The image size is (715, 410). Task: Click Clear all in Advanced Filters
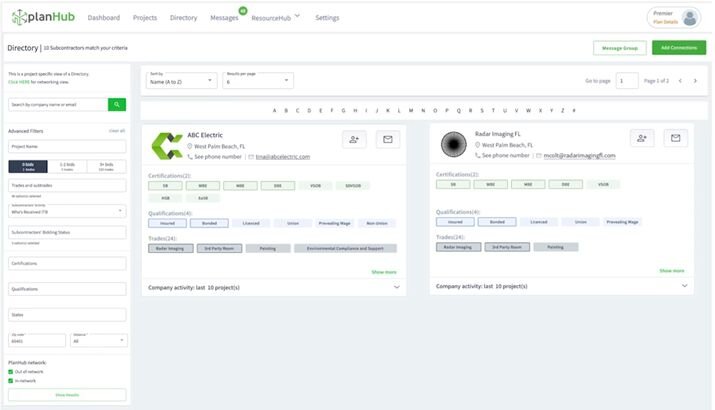117,131
